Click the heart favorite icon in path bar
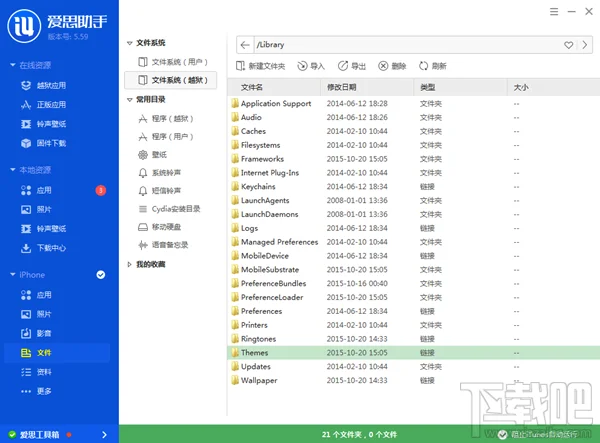 pyautogui.click(x=569, y=45)
